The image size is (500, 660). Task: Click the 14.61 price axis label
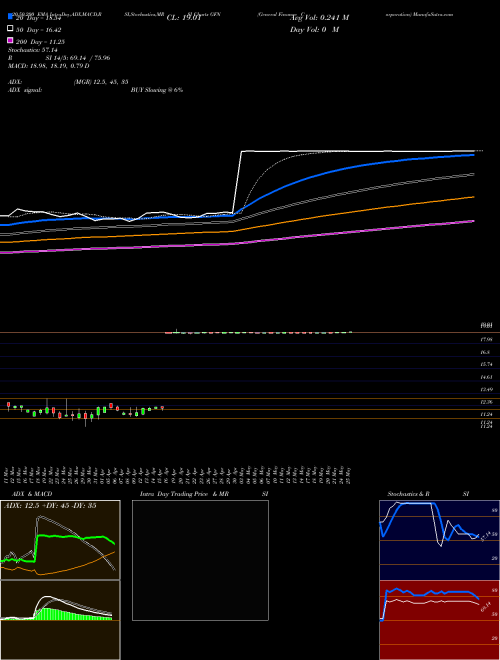(487, 377)
